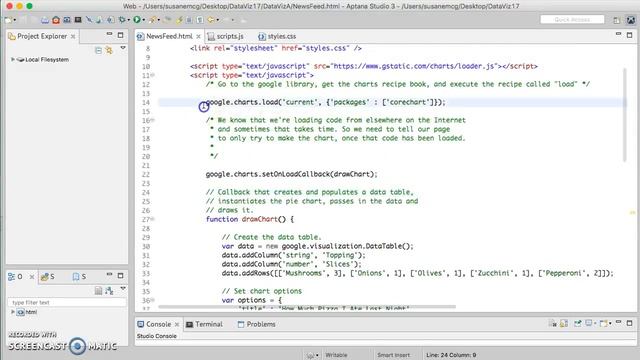Image resolution: width=640 pixels, height=360 pixels.
Task: Minimize the editor area
Action: [618, 34]
